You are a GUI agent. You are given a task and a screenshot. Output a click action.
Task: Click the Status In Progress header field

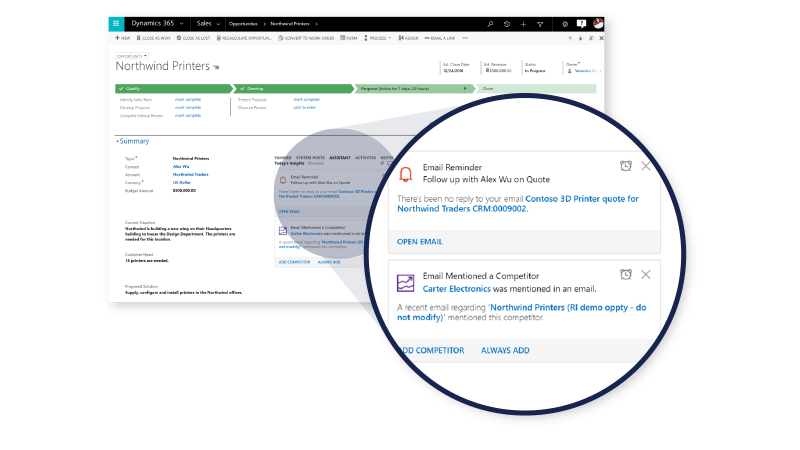[x=535, y=68]
